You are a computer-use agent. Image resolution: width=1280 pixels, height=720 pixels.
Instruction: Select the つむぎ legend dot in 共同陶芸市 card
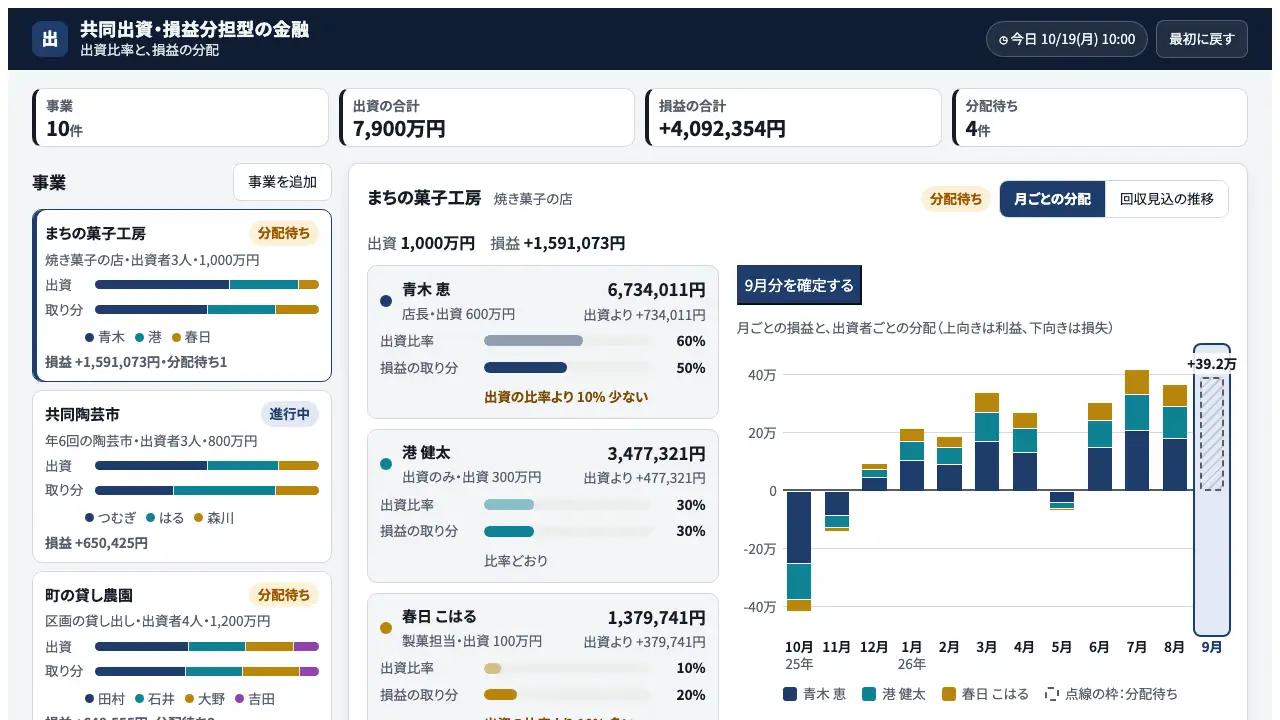click(89, 518)
